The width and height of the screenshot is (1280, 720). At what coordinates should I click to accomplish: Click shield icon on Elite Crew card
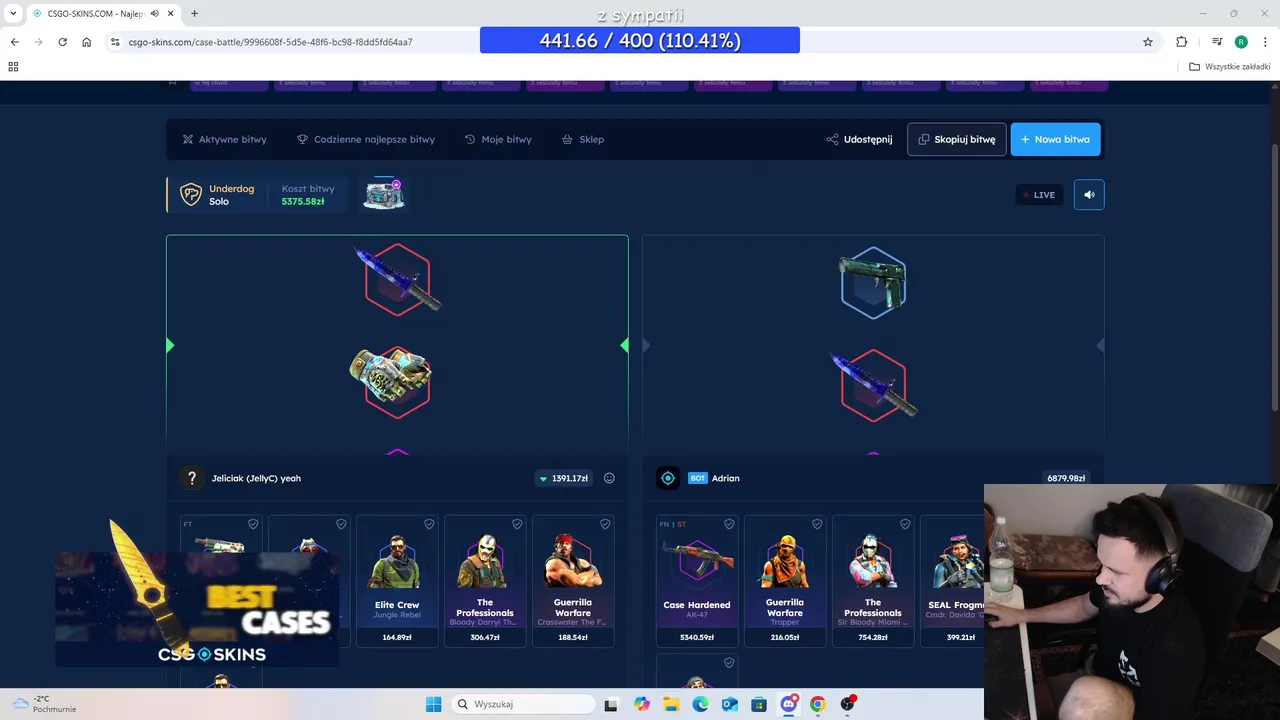(x=429, y=524)
